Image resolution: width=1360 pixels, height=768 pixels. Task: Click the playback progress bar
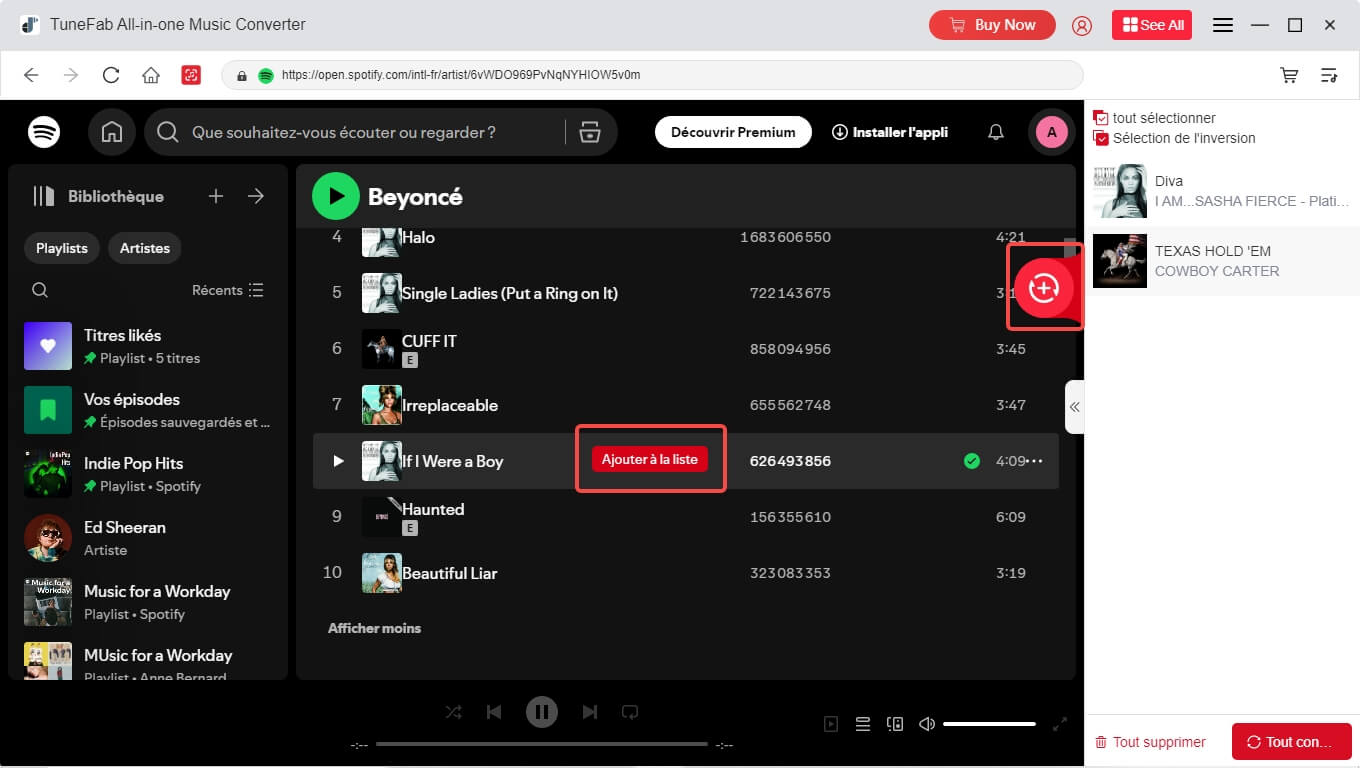pyautogui.click(x=542, y=744)
